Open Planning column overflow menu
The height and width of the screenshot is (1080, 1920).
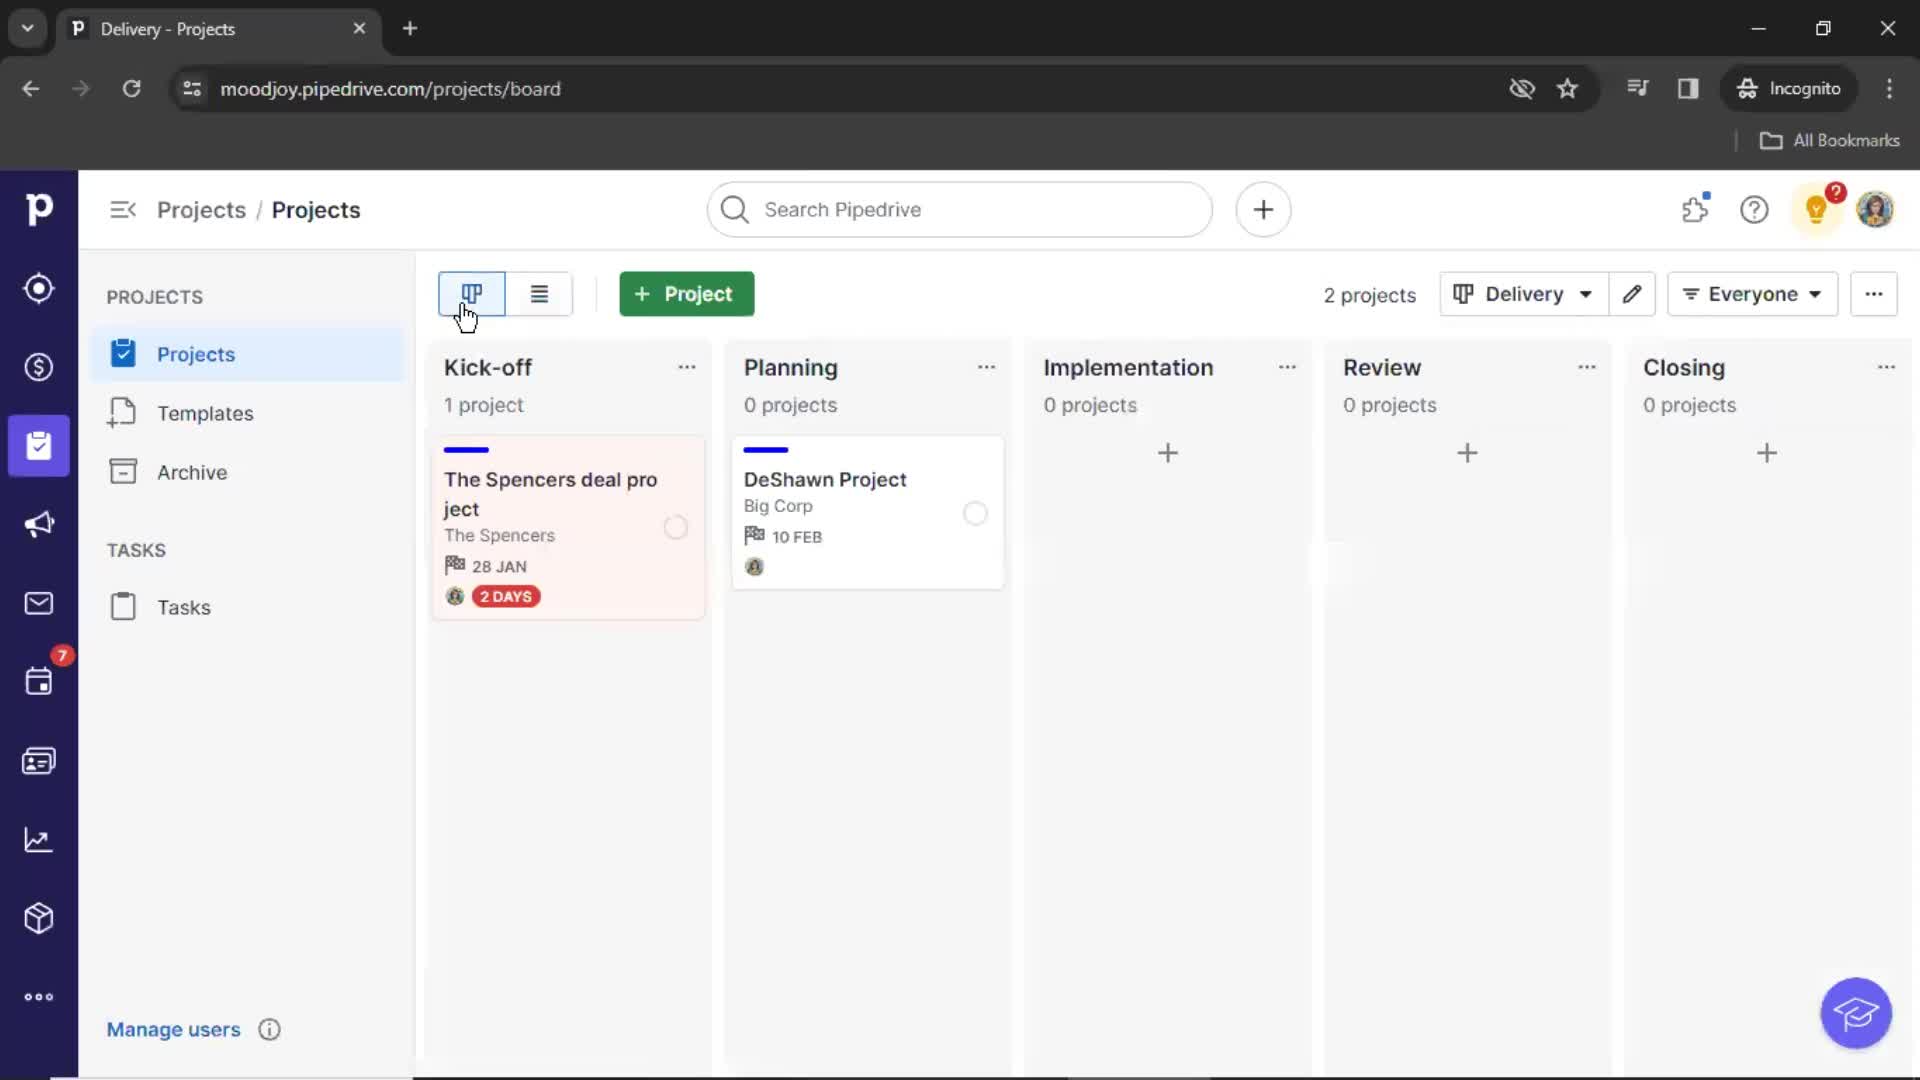[986, 367]
